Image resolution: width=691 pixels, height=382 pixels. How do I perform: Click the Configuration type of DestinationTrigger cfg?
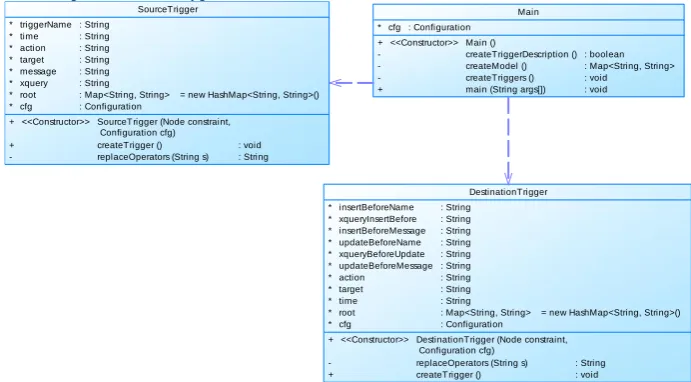[474, 324]
